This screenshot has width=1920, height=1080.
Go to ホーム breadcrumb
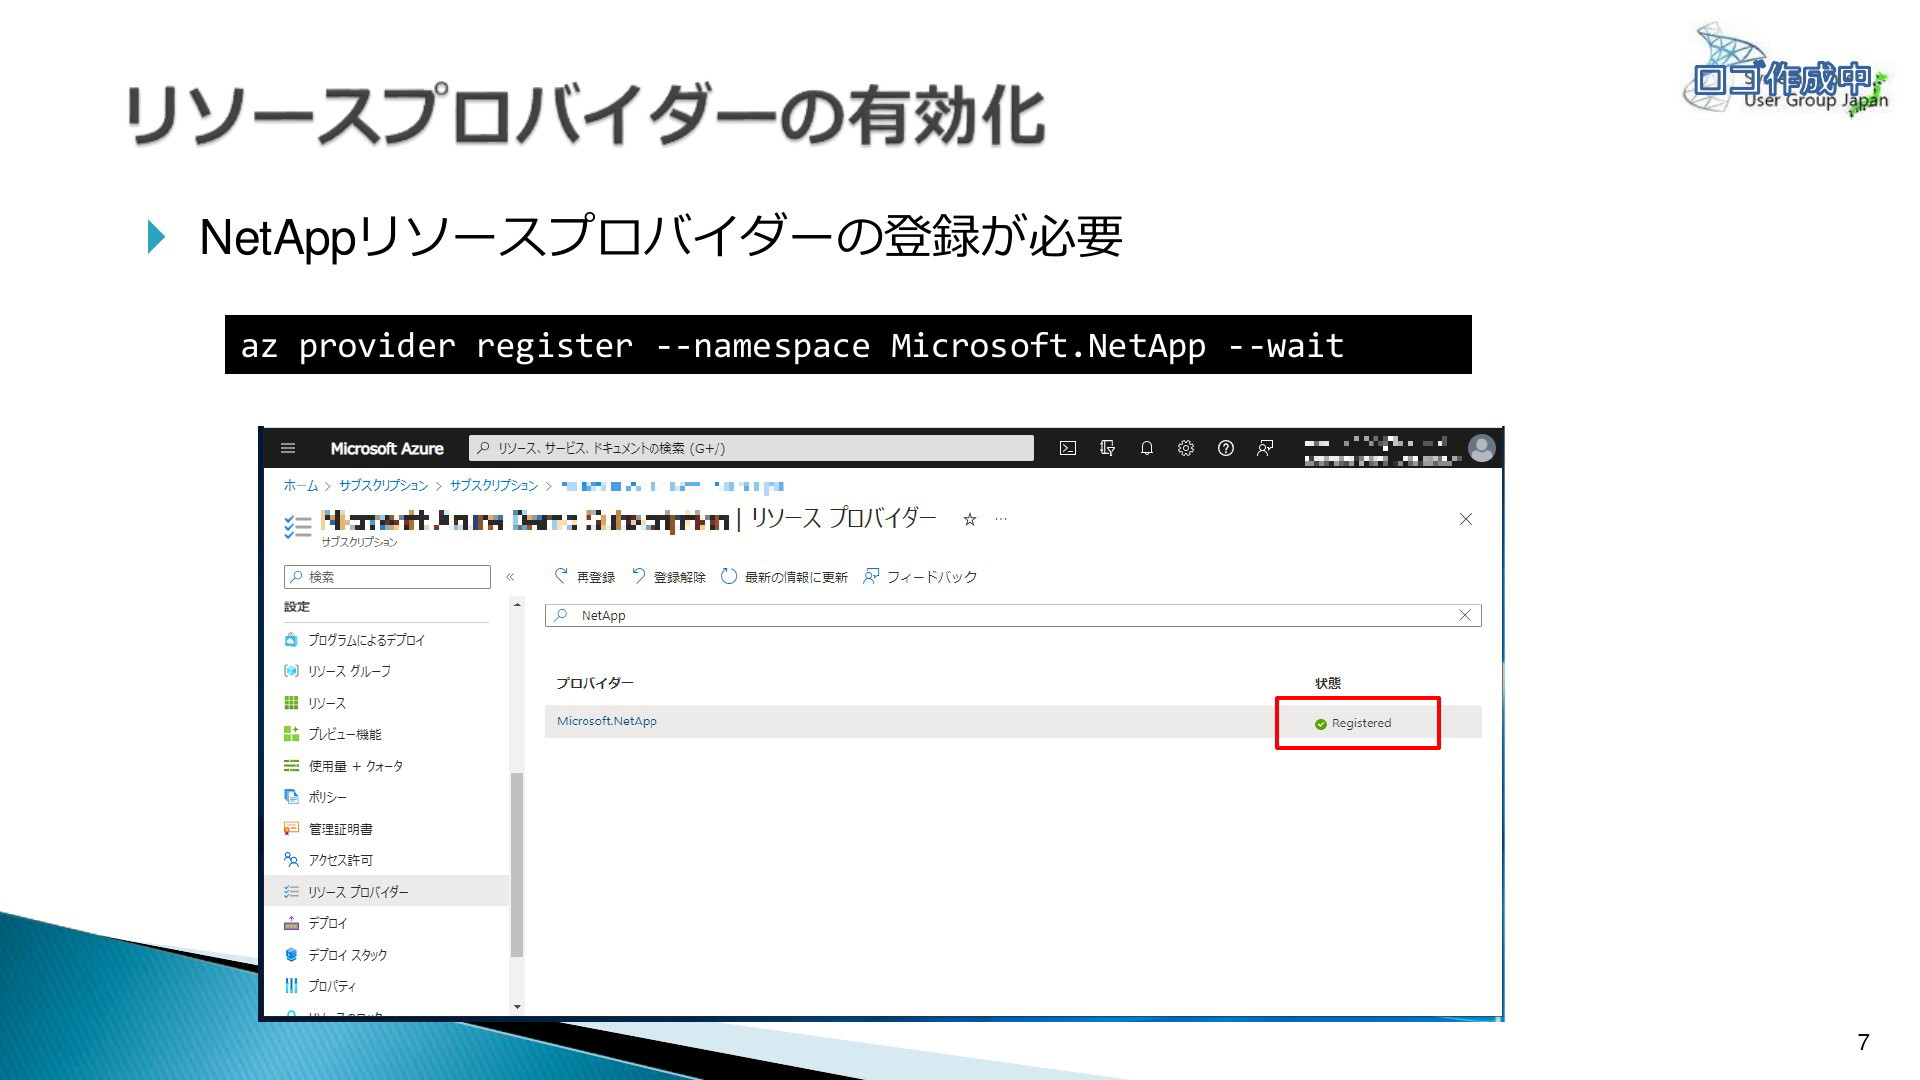point(300,485)
